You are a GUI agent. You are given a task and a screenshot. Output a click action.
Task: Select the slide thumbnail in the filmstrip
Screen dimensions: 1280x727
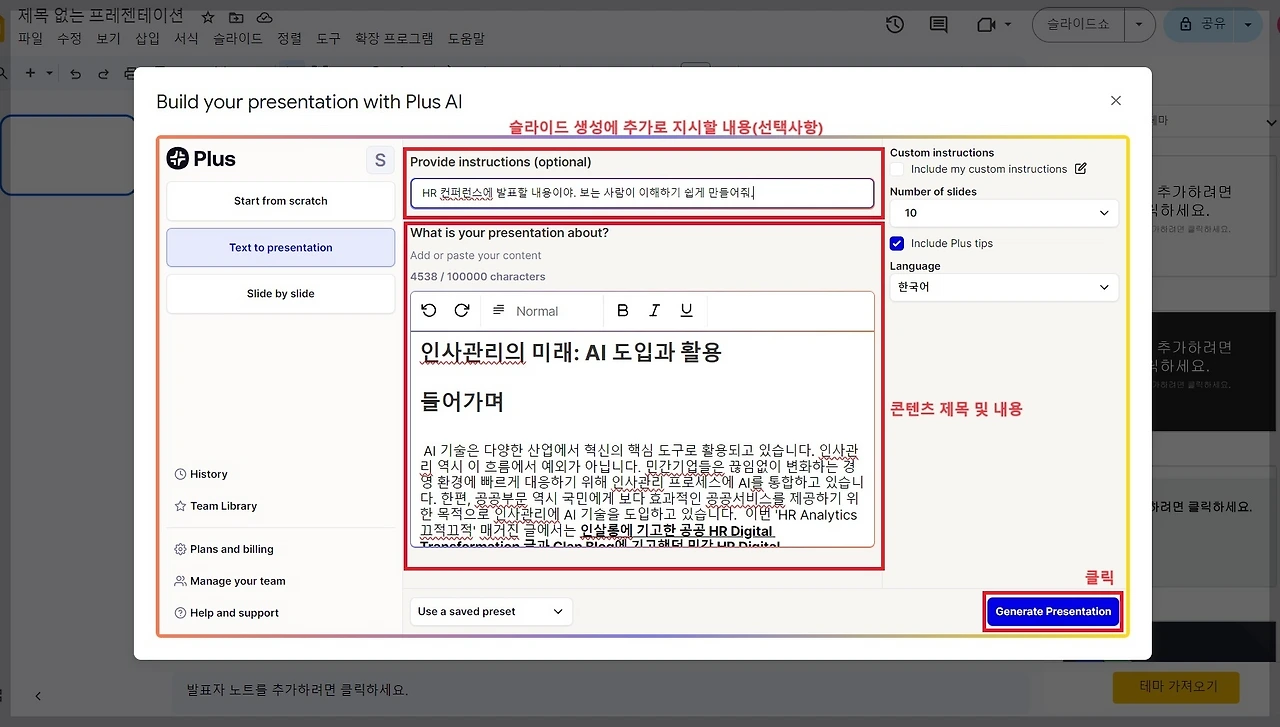67,155
